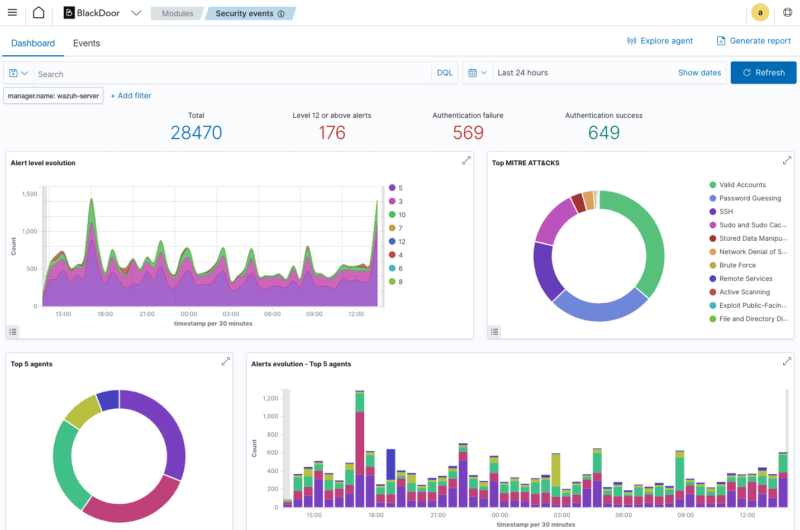Image resolution: width=800 pixels, height=530 pixels.
Task: Maximize the Top MITRE ATT&CKS panel
Action: [x=788, y=161]
